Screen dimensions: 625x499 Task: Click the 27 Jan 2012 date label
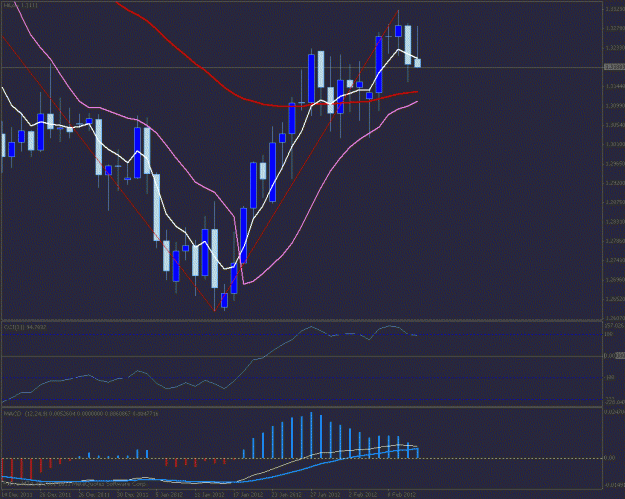[325, 495]
